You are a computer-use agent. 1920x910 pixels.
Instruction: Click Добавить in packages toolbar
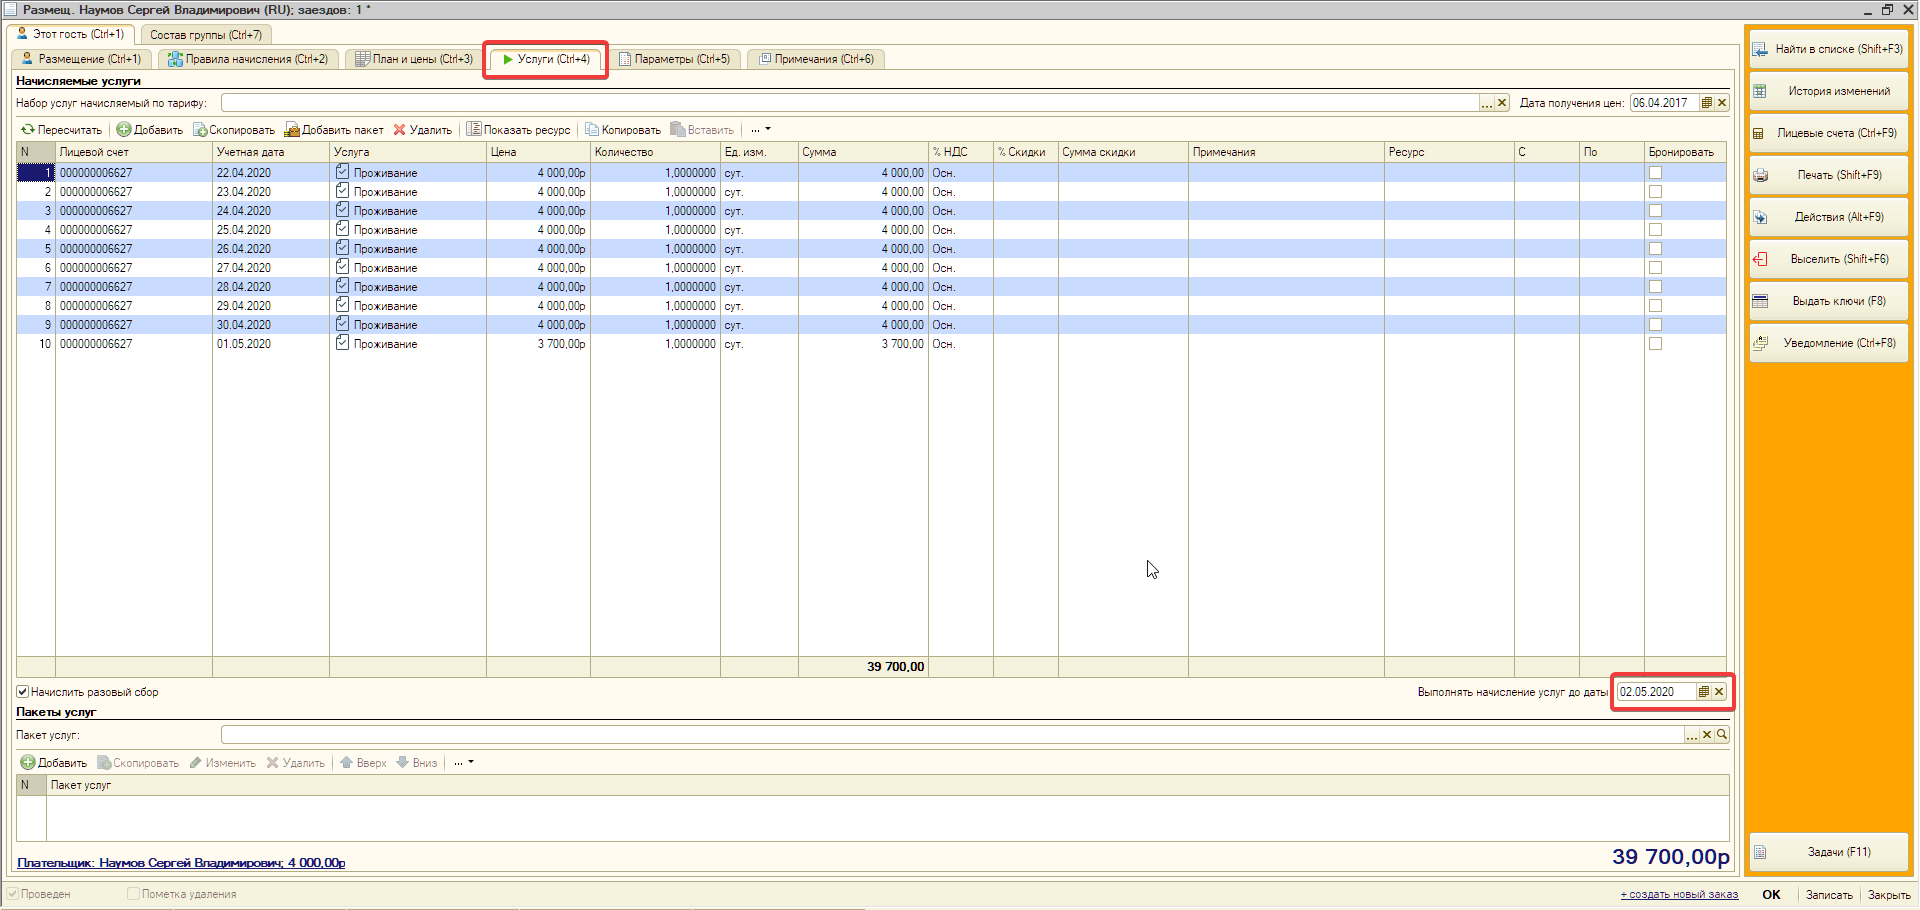click(x=54, y=763)
